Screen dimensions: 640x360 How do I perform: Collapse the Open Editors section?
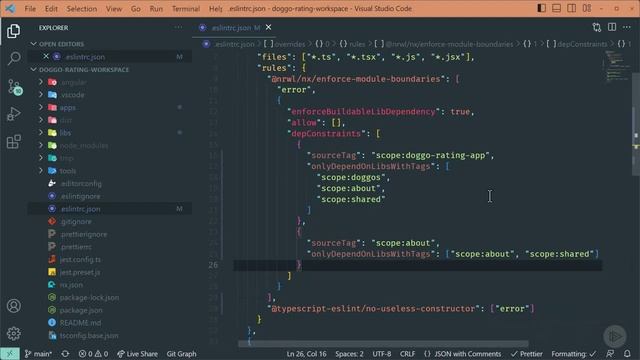pyautogui.click(x=61, y=44)
